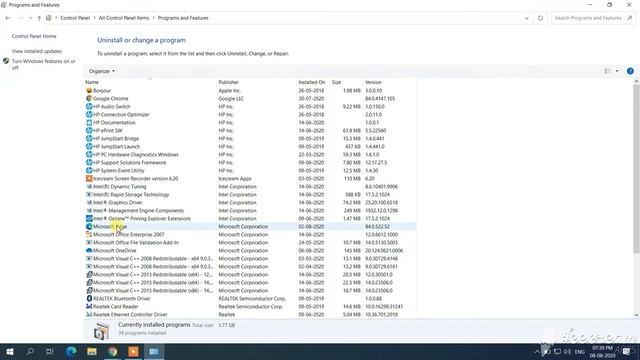Launch Microsoft Edge from taskbar
The image size is (640, 360).
click(x=71, y=351)
